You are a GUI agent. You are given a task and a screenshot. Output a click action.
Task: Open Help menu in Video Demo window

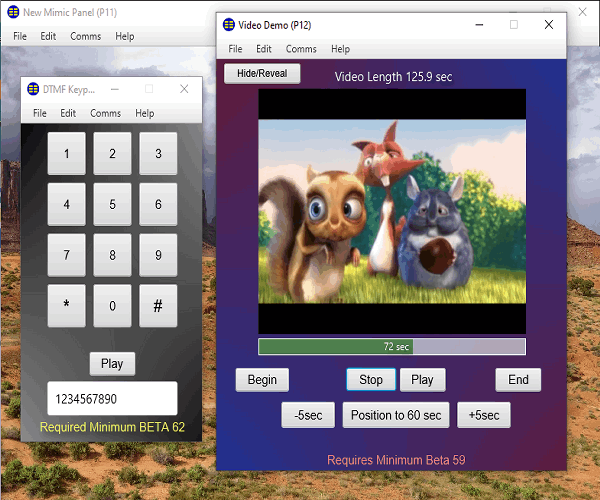[x=340, y=49]
